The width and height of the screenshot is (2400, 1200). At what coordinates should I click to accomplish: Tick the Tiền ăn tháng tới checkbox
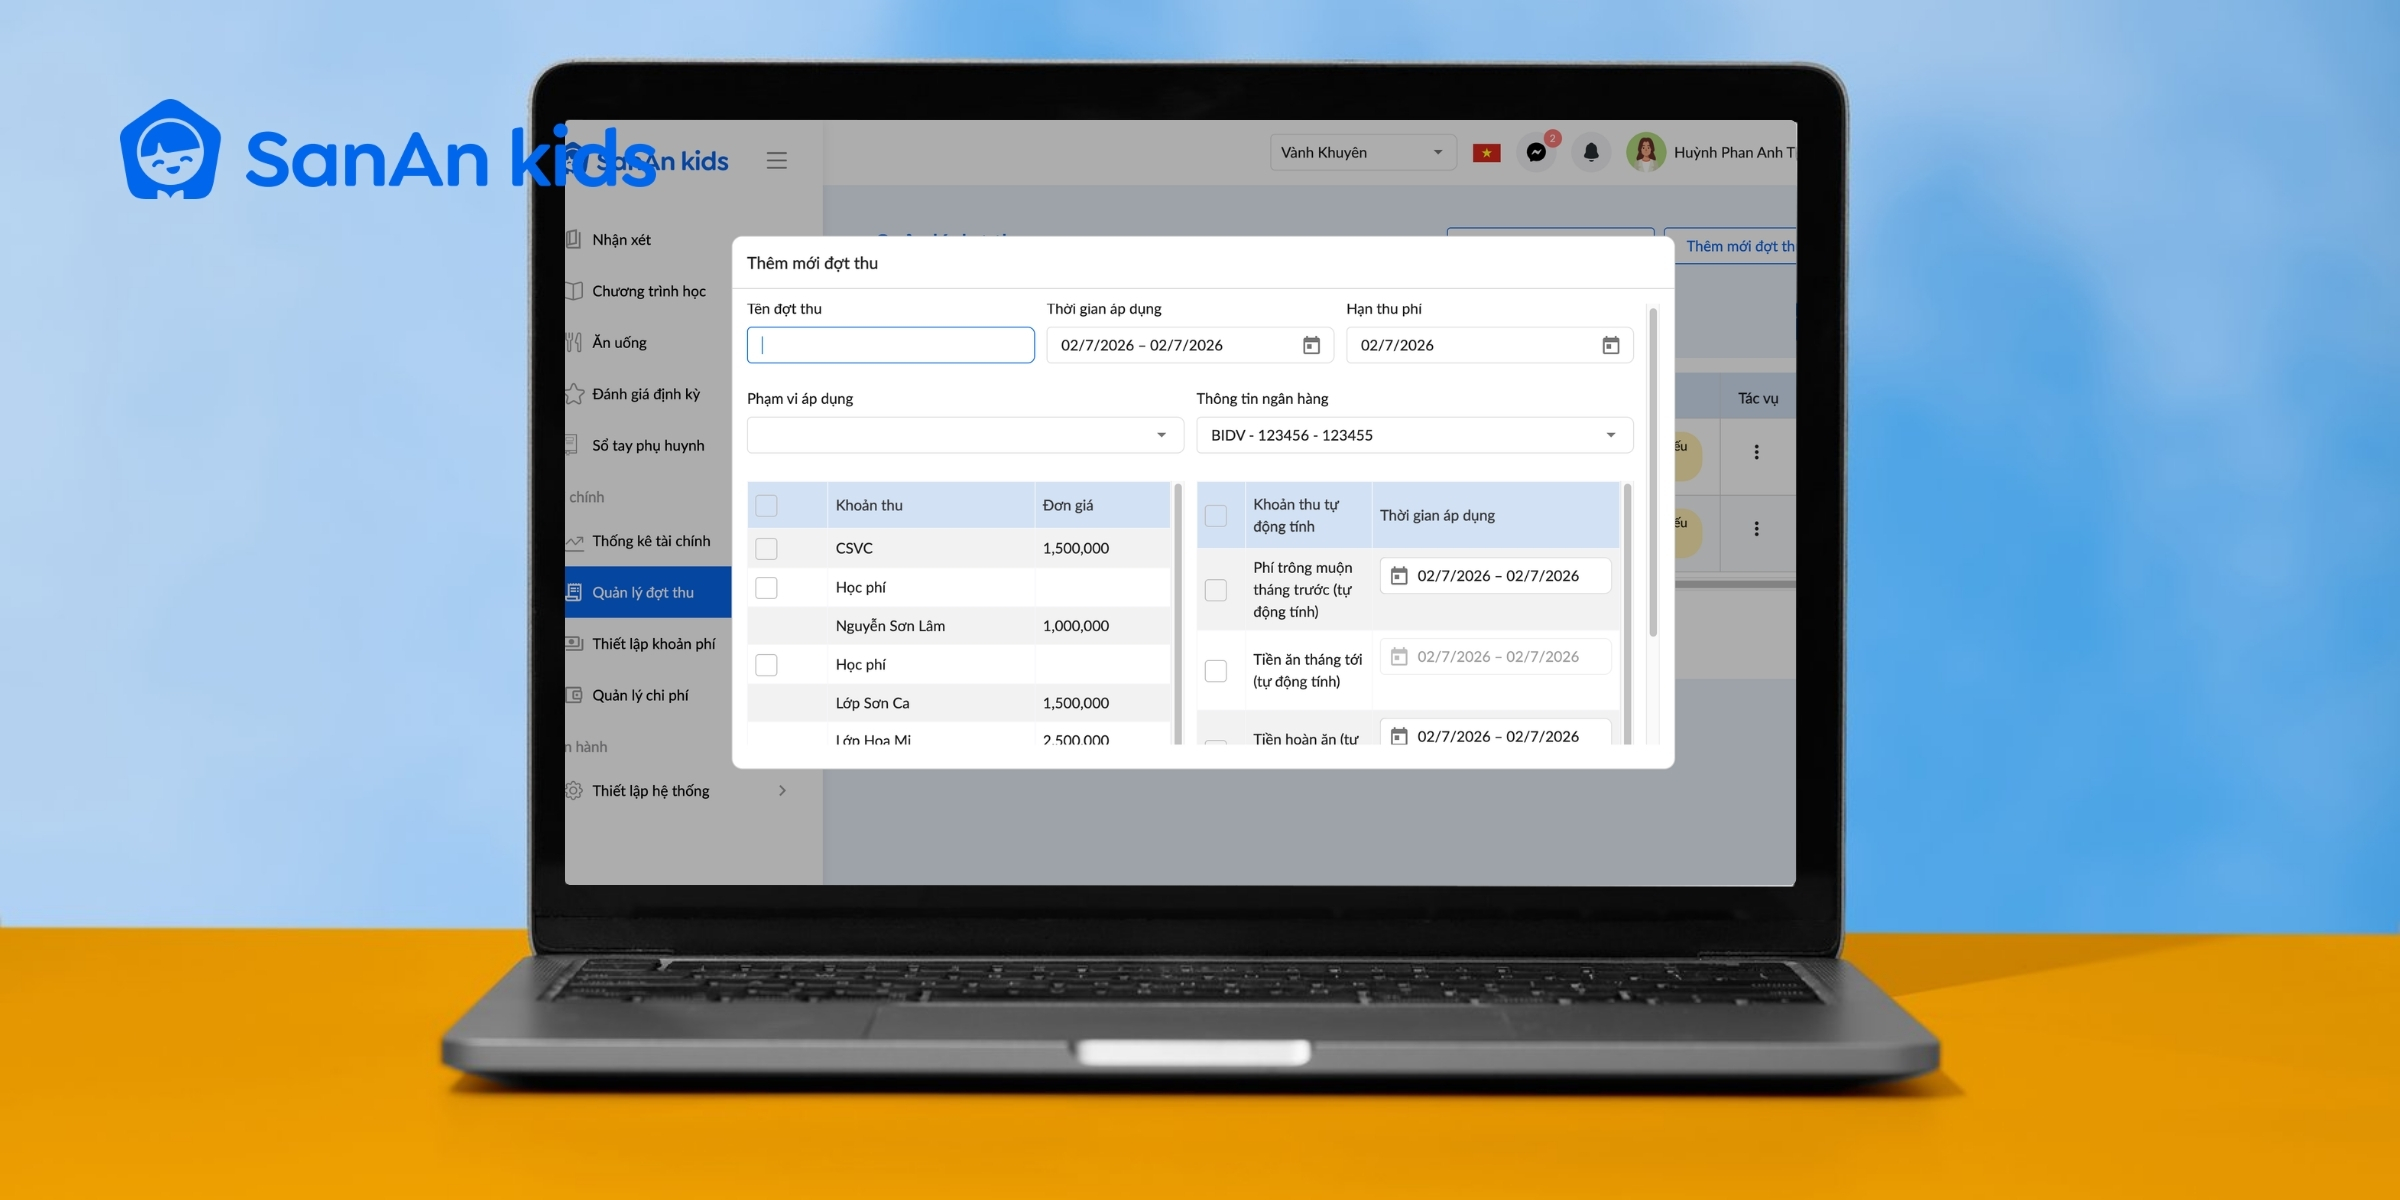(1216, 671)
